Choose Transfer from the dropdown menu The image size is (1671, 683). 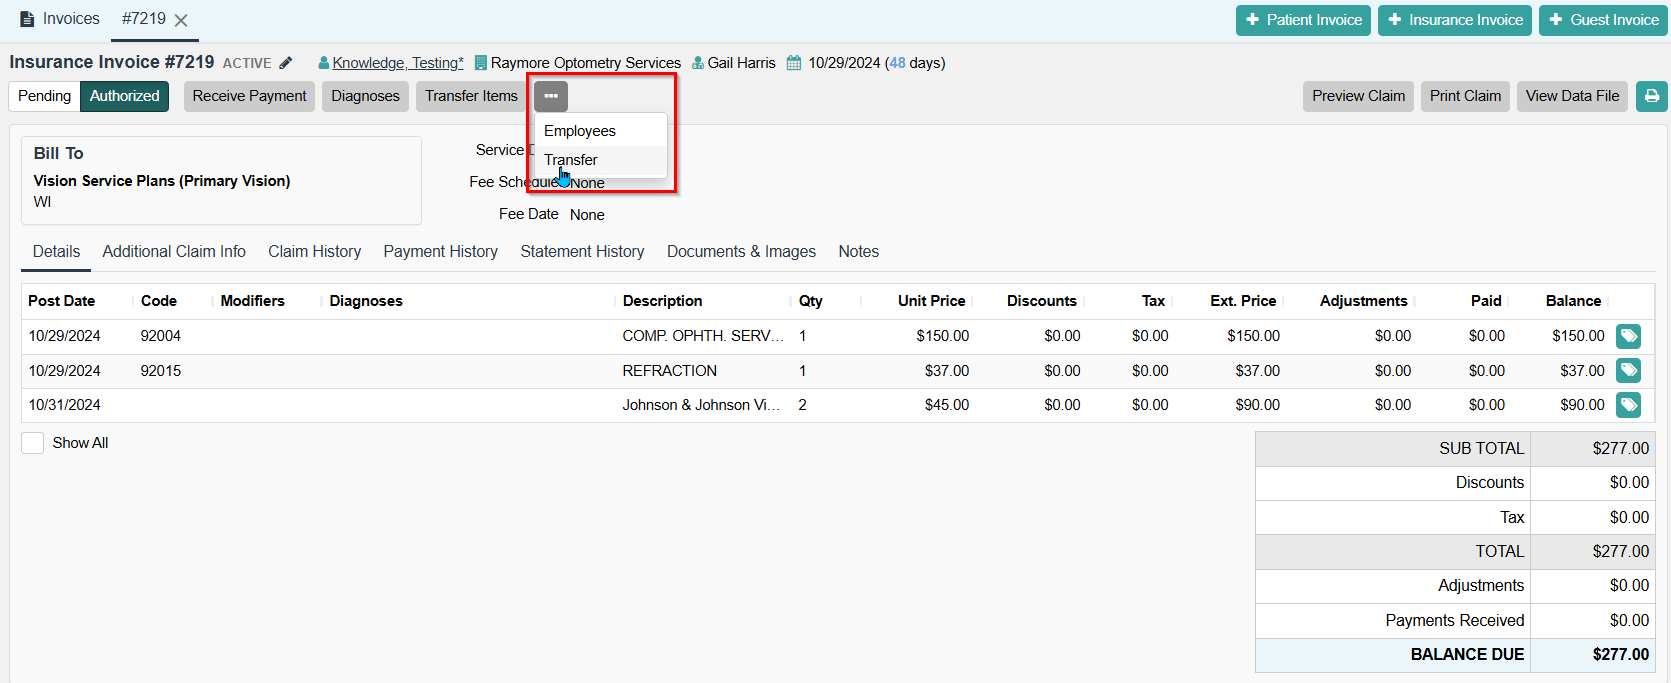[571, 160]
